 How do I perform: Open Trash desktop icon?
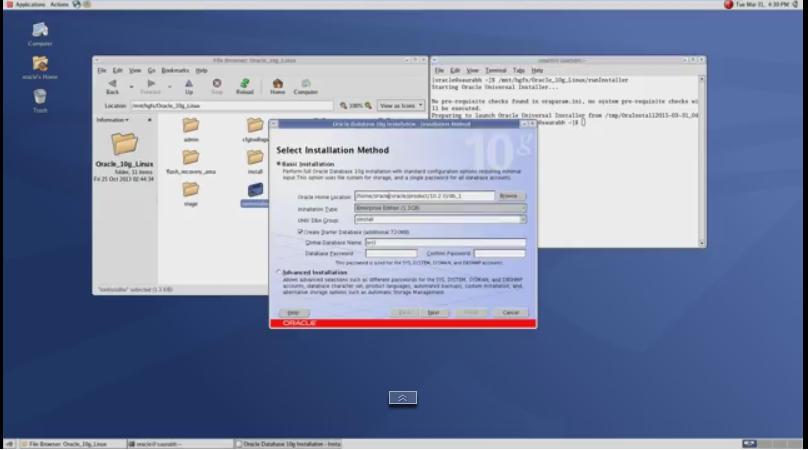40,101
